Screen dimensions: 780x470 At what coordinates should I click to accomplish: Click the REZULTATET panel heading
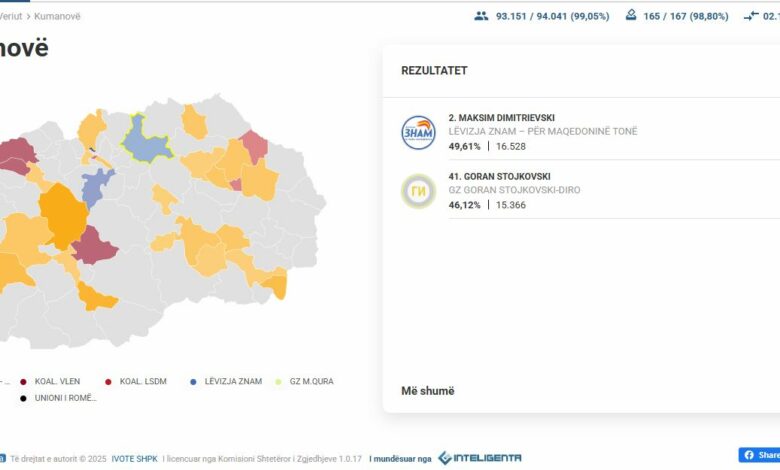point(434,71)
